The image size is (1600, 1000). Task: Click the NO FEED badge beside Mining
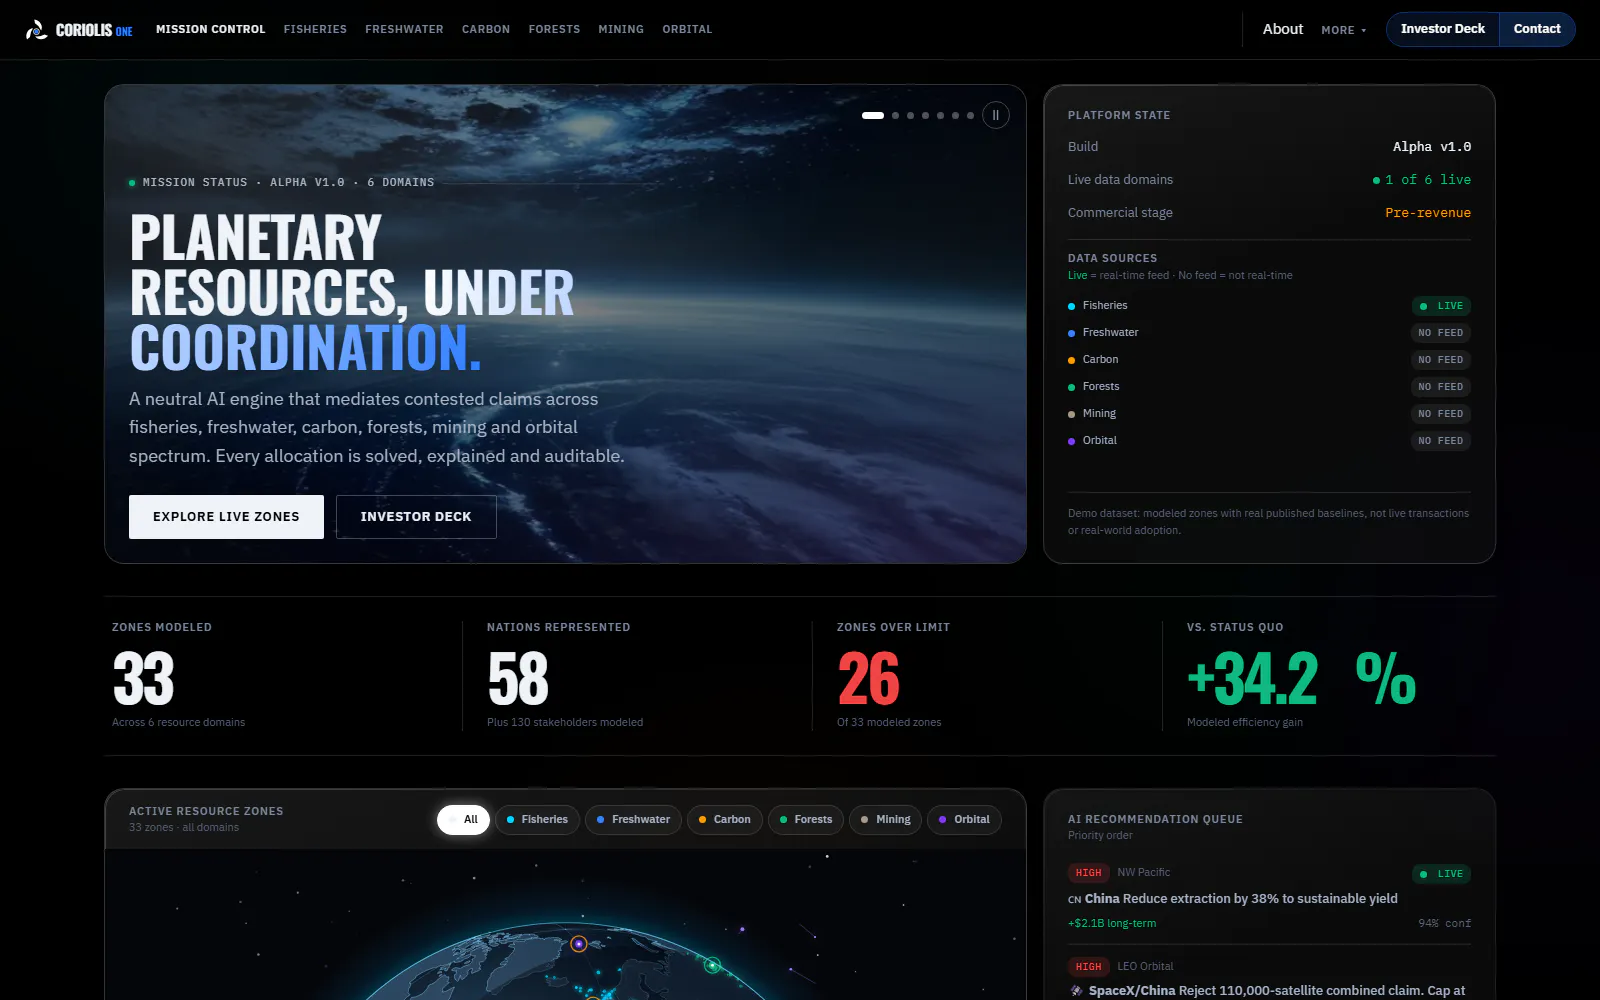pos(1441,414)
